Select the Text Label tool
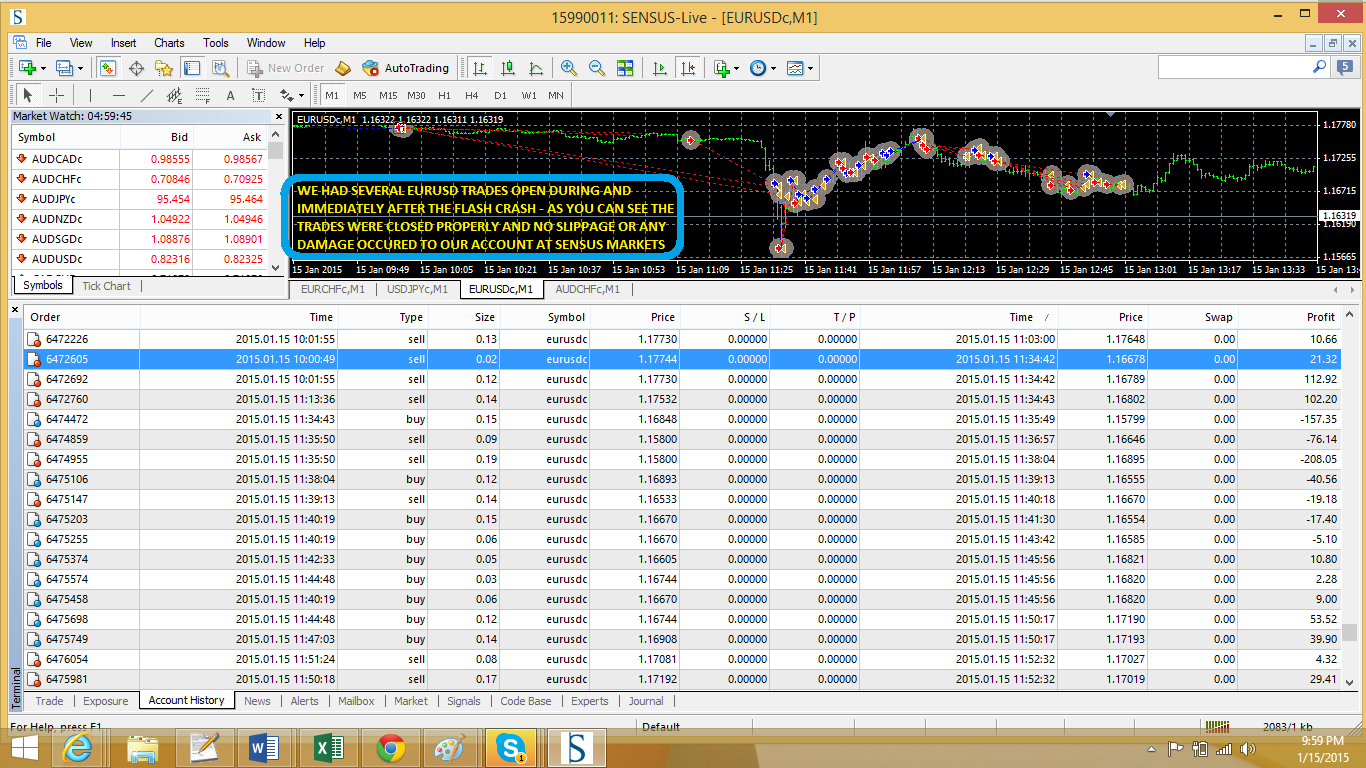The width and height of the screenshot is (1366, 768). pos(258,95)
